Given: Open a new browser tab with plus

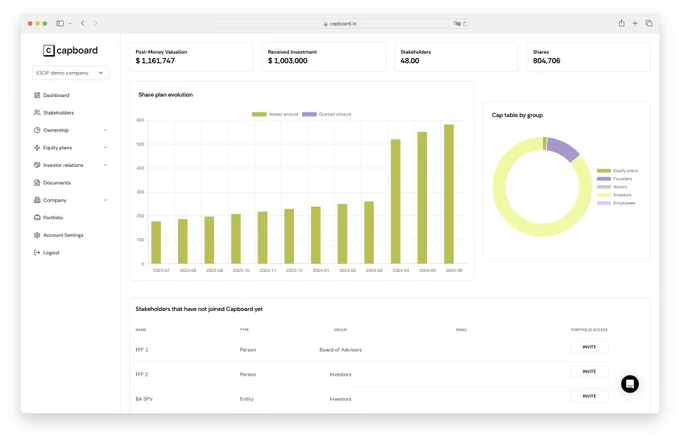Looking at the screenshot, I should tap(635, 23).
